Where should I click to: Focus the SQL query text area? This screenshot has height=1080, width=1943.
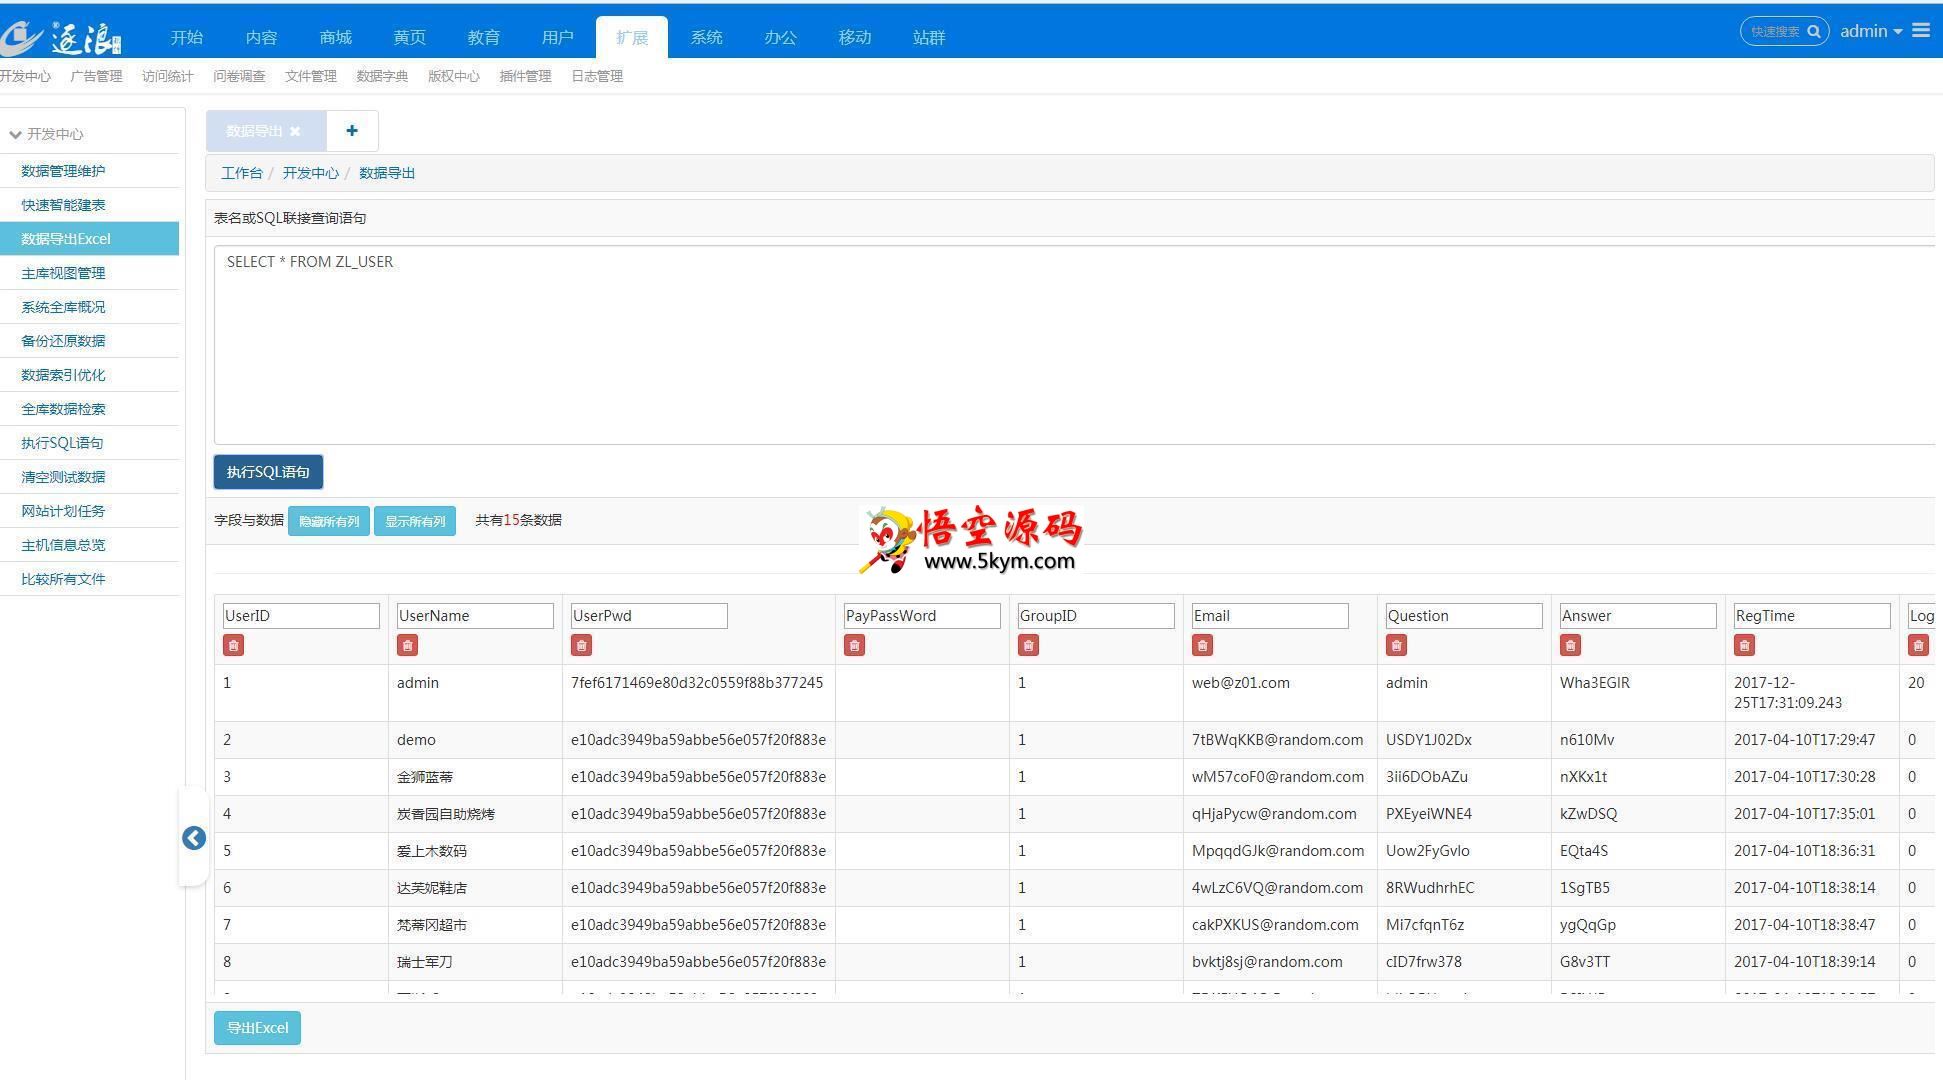[1075, 345]
